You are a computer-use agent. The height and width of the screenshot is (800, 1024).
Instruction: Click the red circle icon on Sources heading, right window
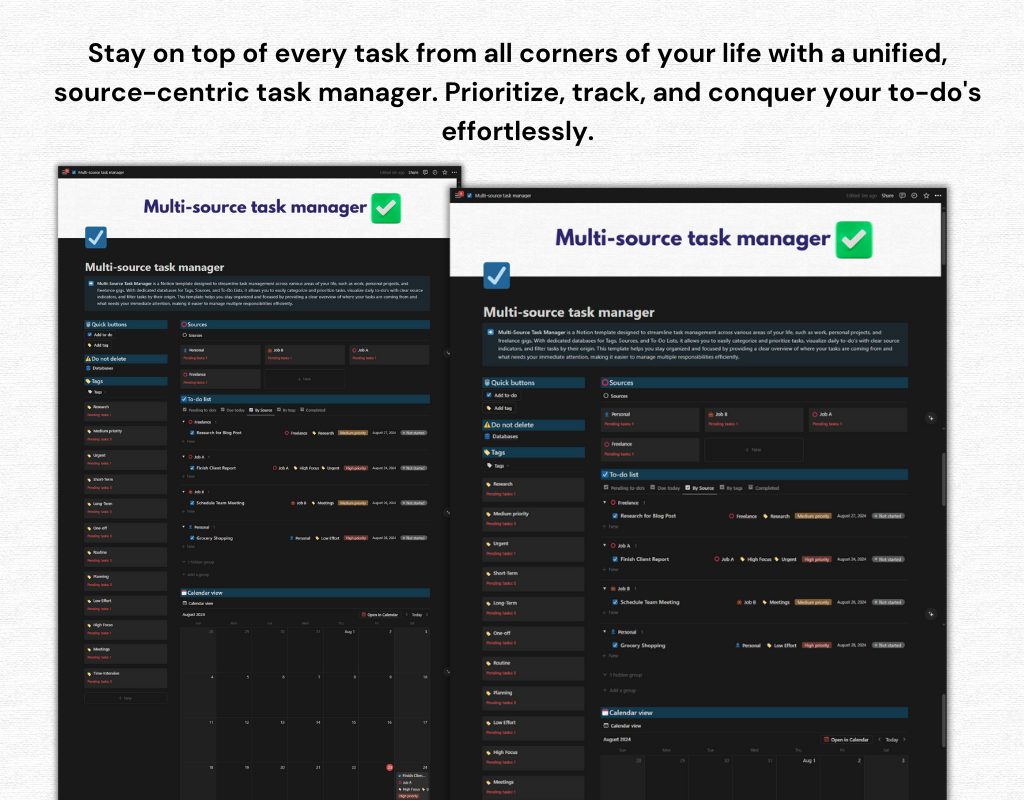click(x=605, y=383)
